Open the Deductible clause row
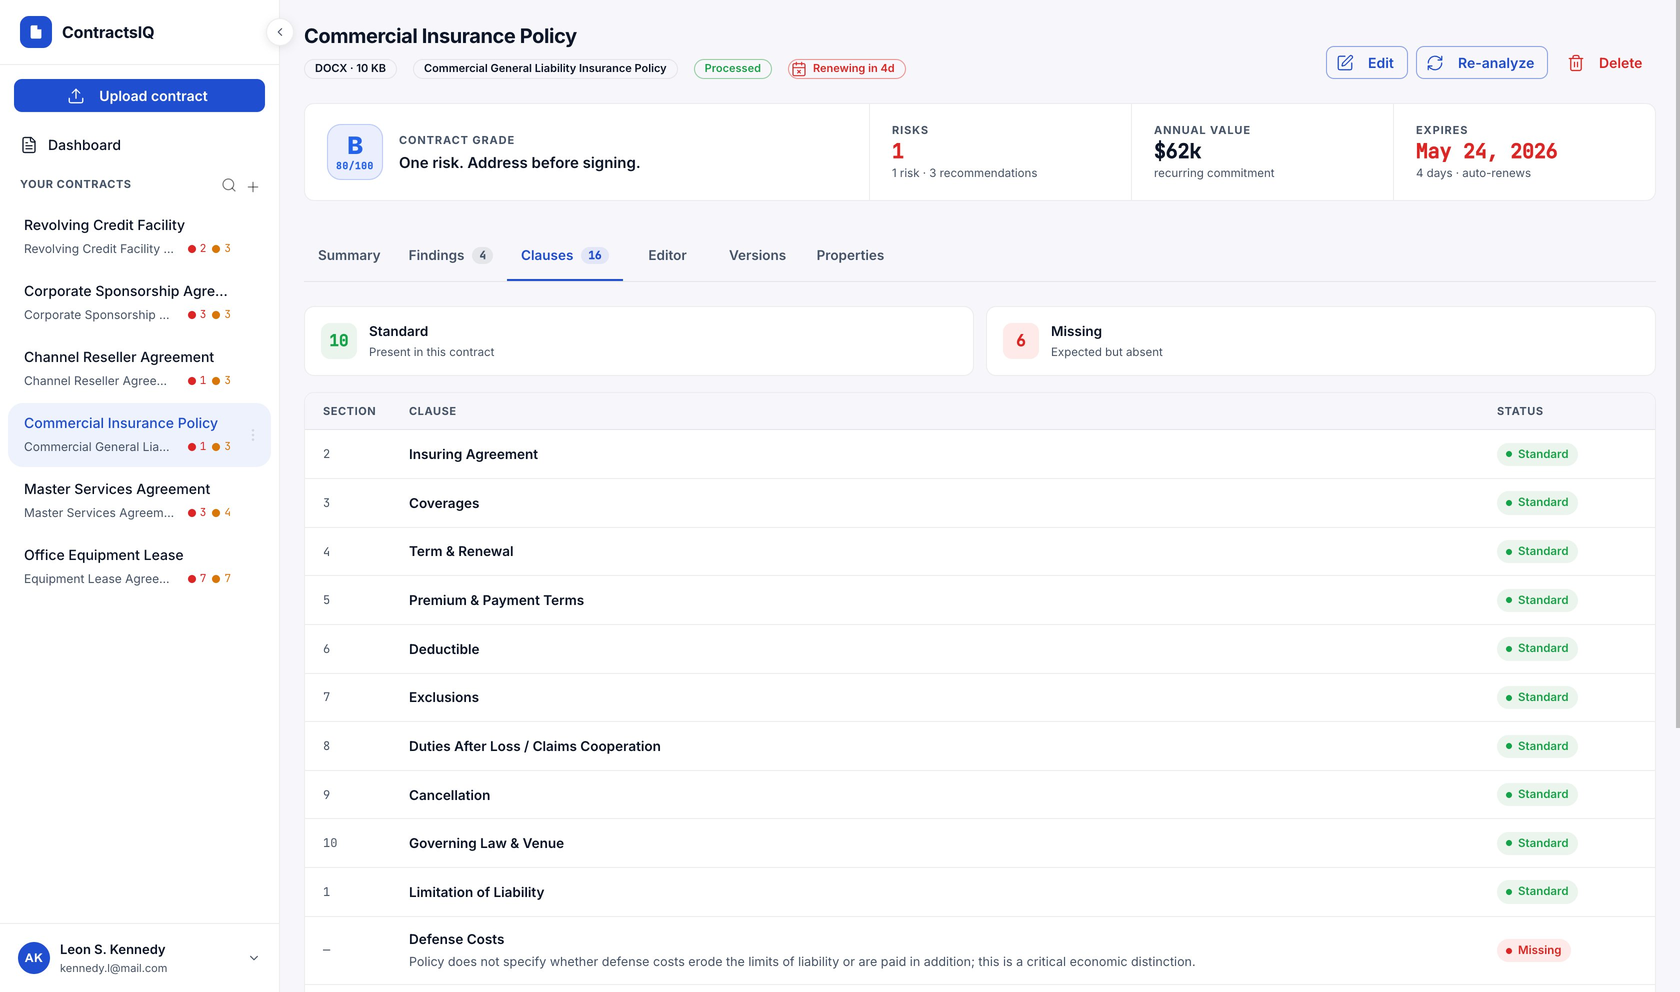The image size is (1680, 992). coord(979,649)
